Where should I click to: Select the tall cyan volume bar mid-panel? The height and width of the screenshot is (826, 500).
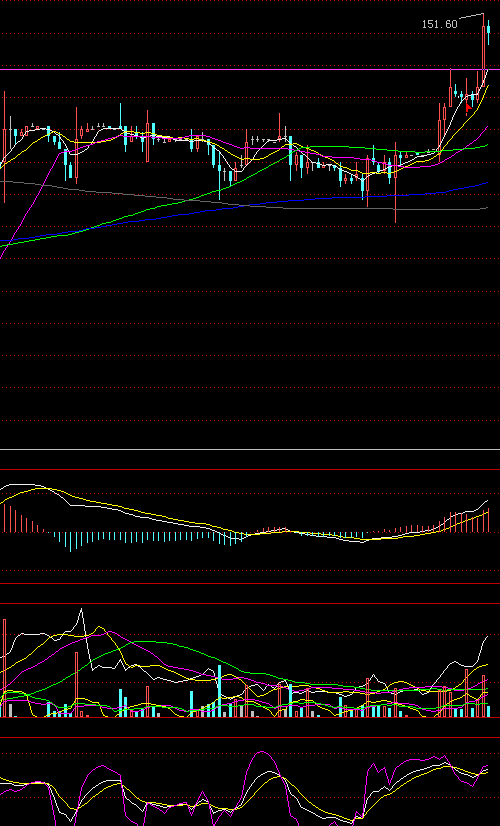pyautogui.click(x=219, y=691)
